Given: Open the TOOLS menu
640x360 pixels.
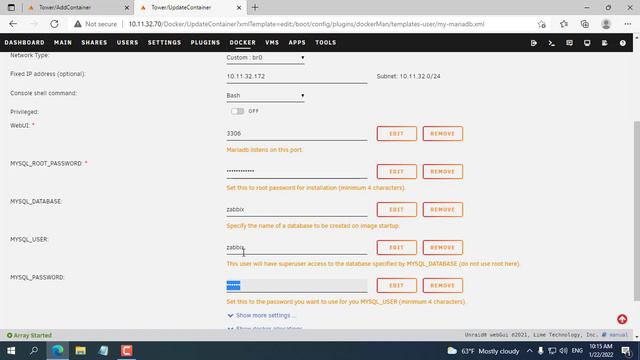Looking at the screenshot, I should [x=326, y=42].
